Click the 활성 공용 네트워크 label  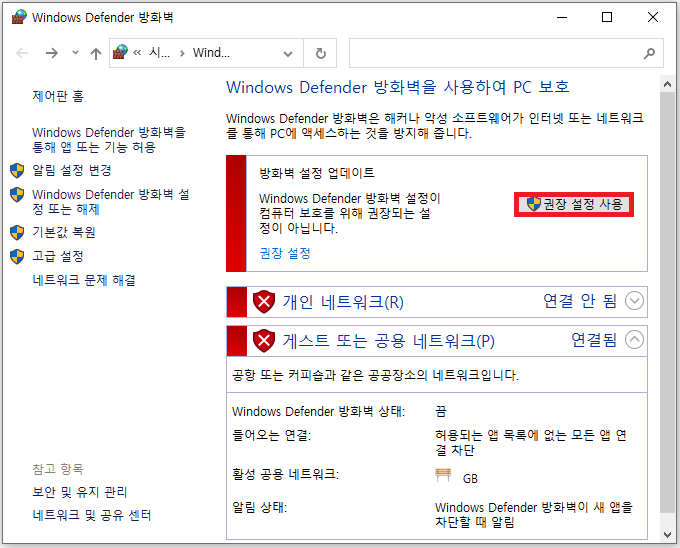pos(285,474)
